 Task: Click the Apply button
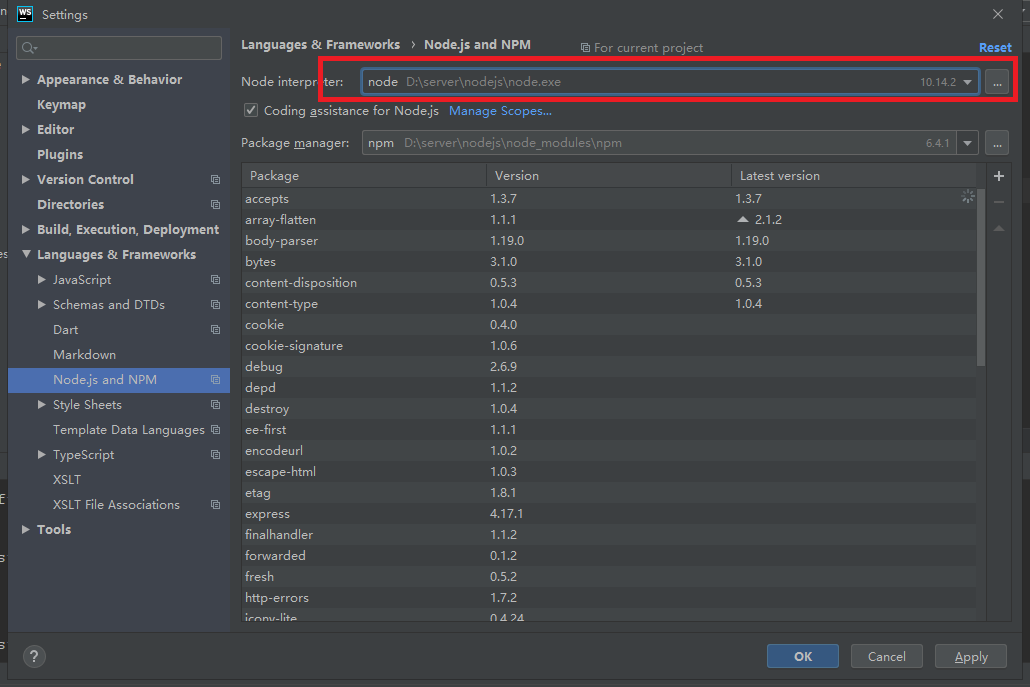coord(971,656)
